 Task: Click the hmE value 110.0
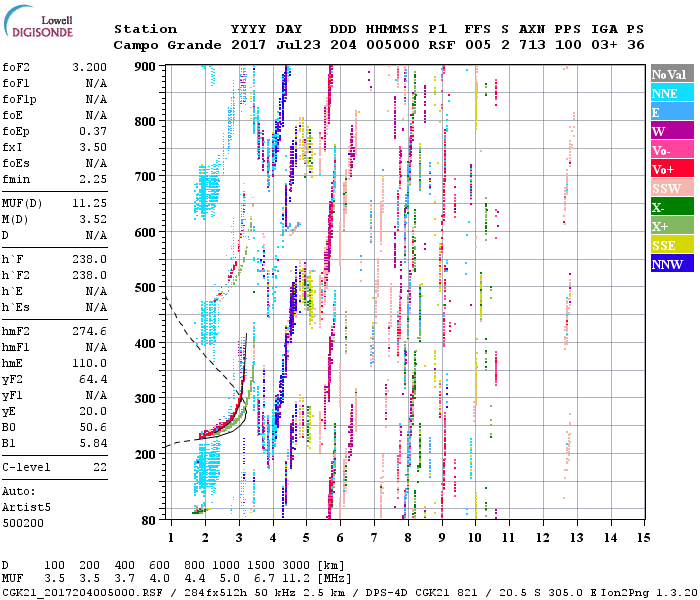point(89,363)
